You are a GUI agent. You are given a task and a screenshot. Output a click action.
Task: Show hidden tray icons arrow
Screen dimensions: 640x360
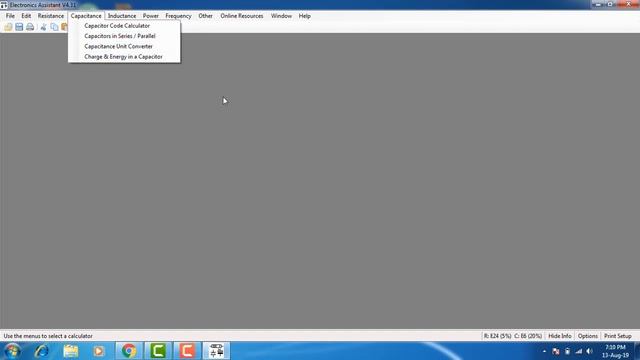click(x=544, y=351)
